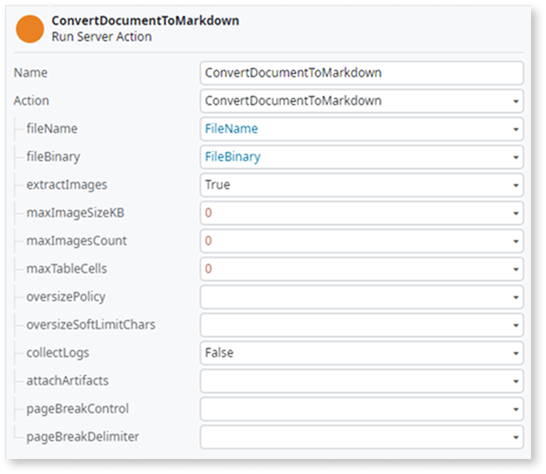Click the maxImagesCount parameter label
This screenshot has height=474, width=546.
77,241
